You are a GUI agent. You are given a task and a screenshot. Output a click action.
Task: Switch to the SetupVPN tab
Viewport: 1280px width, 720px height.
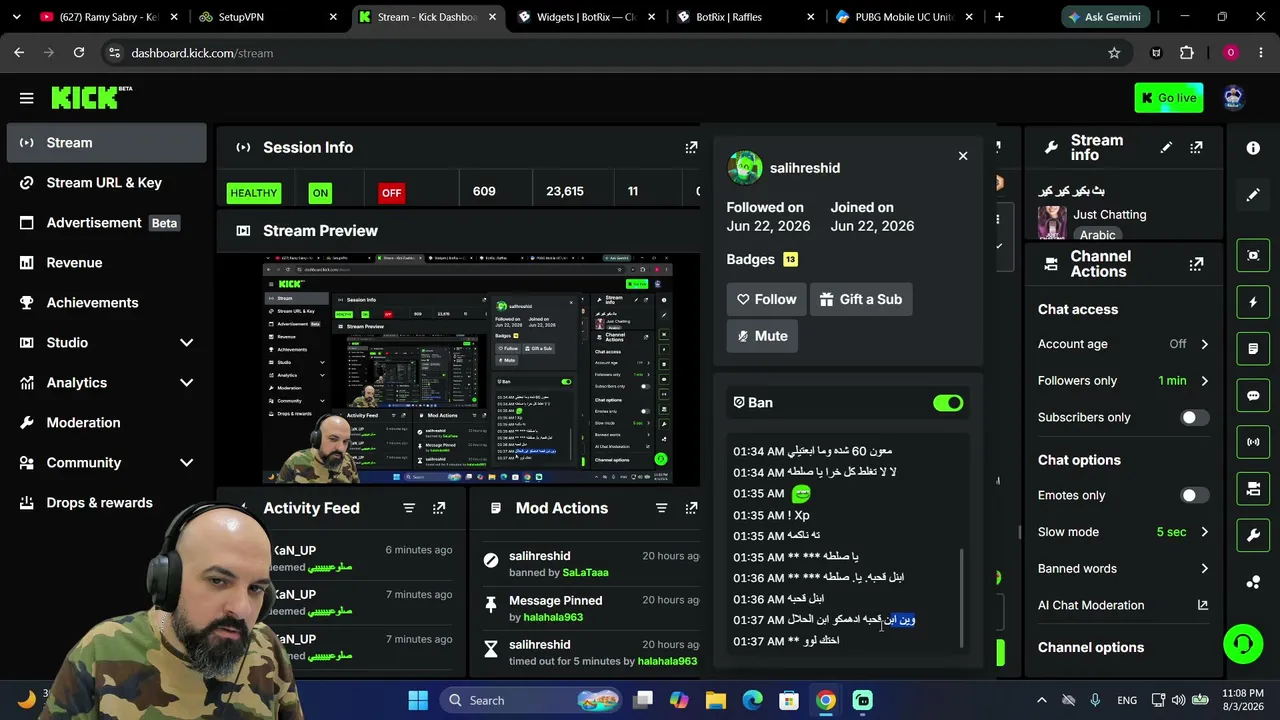point(269,17)
